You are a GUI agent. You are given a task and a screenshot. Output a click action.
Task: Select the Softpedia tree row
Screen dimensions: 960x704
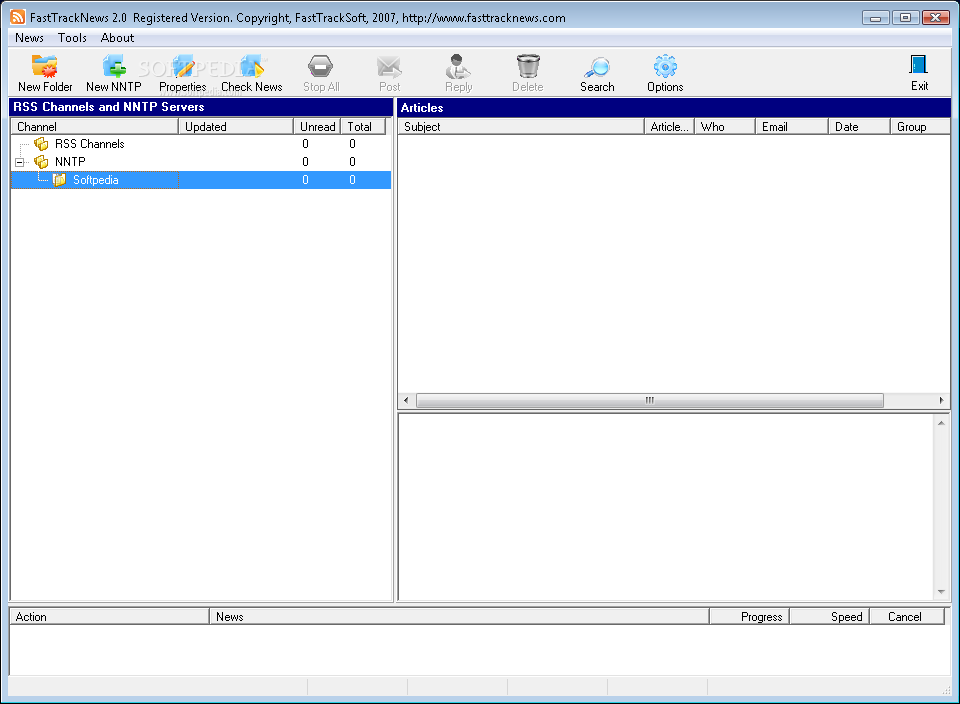[x=201, y=180]
